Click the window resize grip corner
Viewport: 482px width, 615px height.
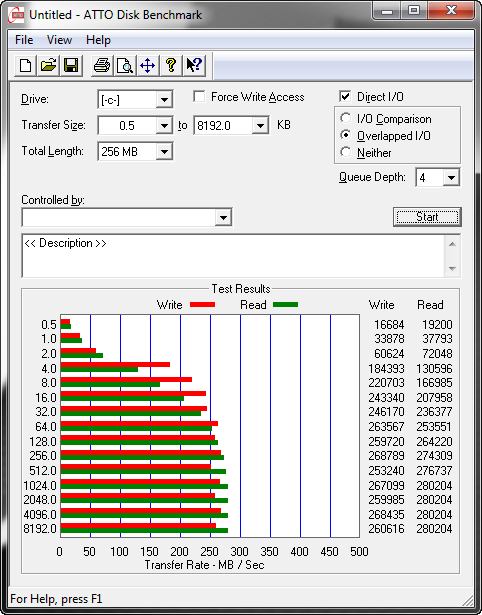(467, 600)
